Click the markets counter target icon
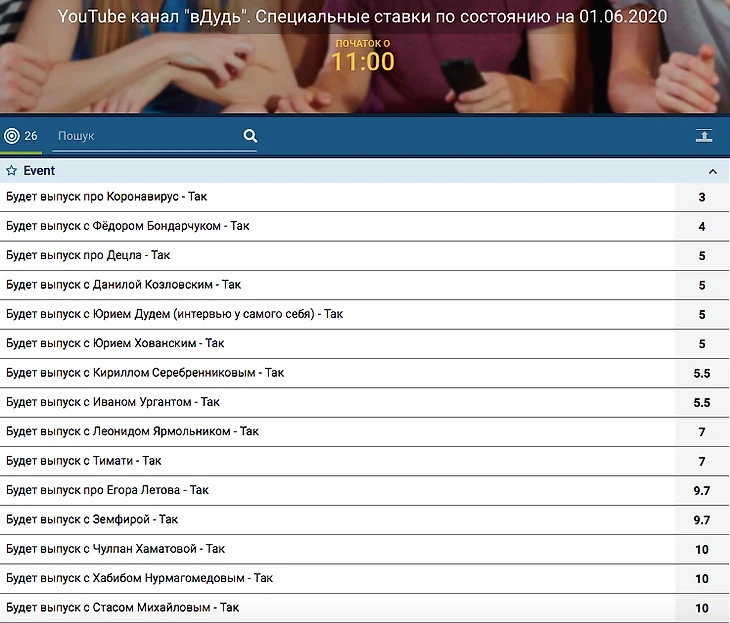Screen dimensions: 730x623 12,136
